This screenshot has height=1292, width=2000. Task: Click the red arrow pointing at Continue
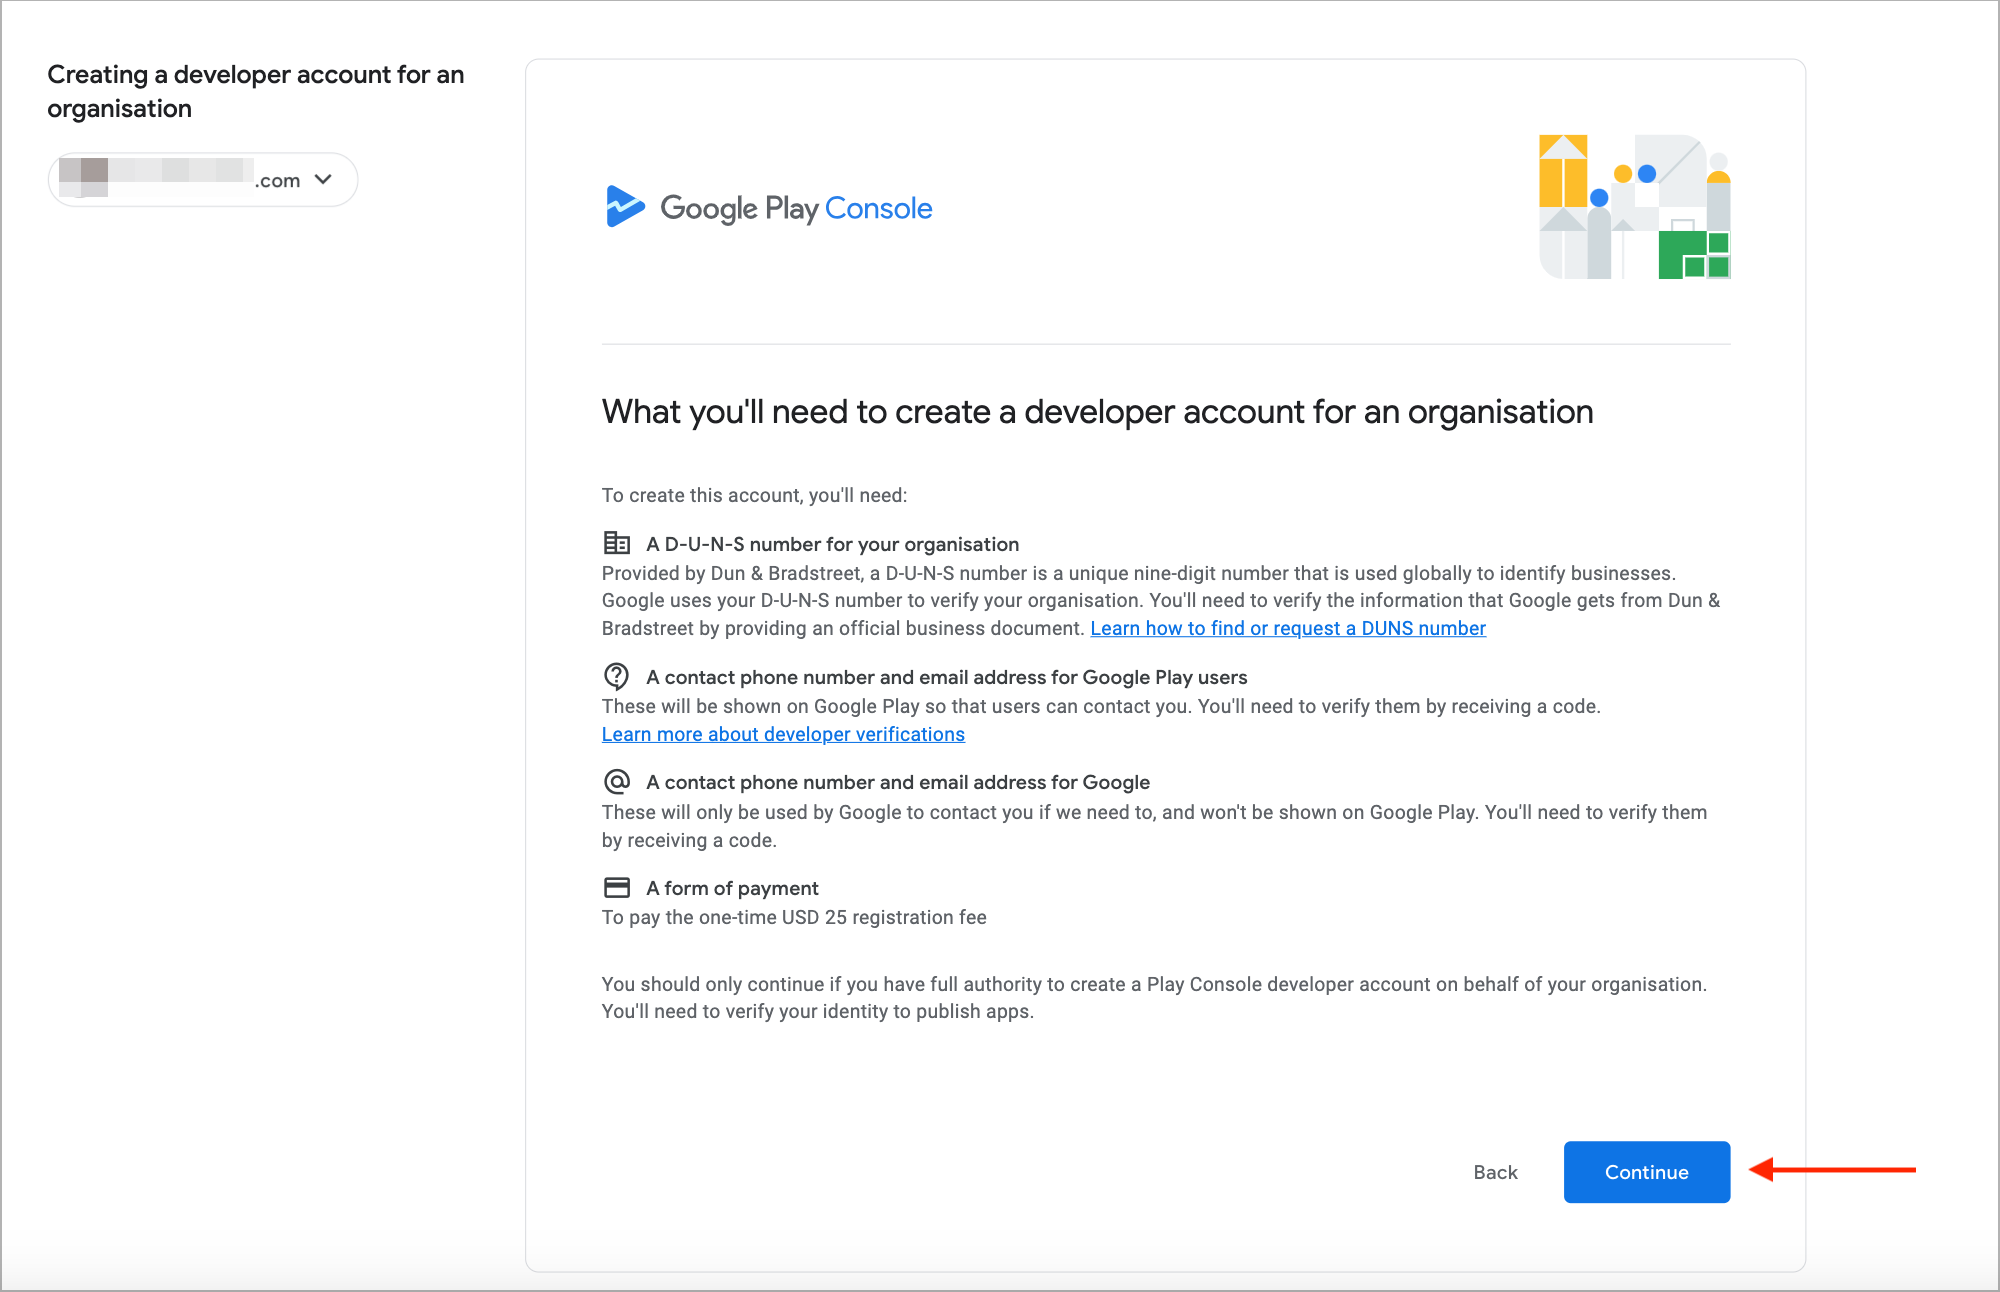1832,1169
